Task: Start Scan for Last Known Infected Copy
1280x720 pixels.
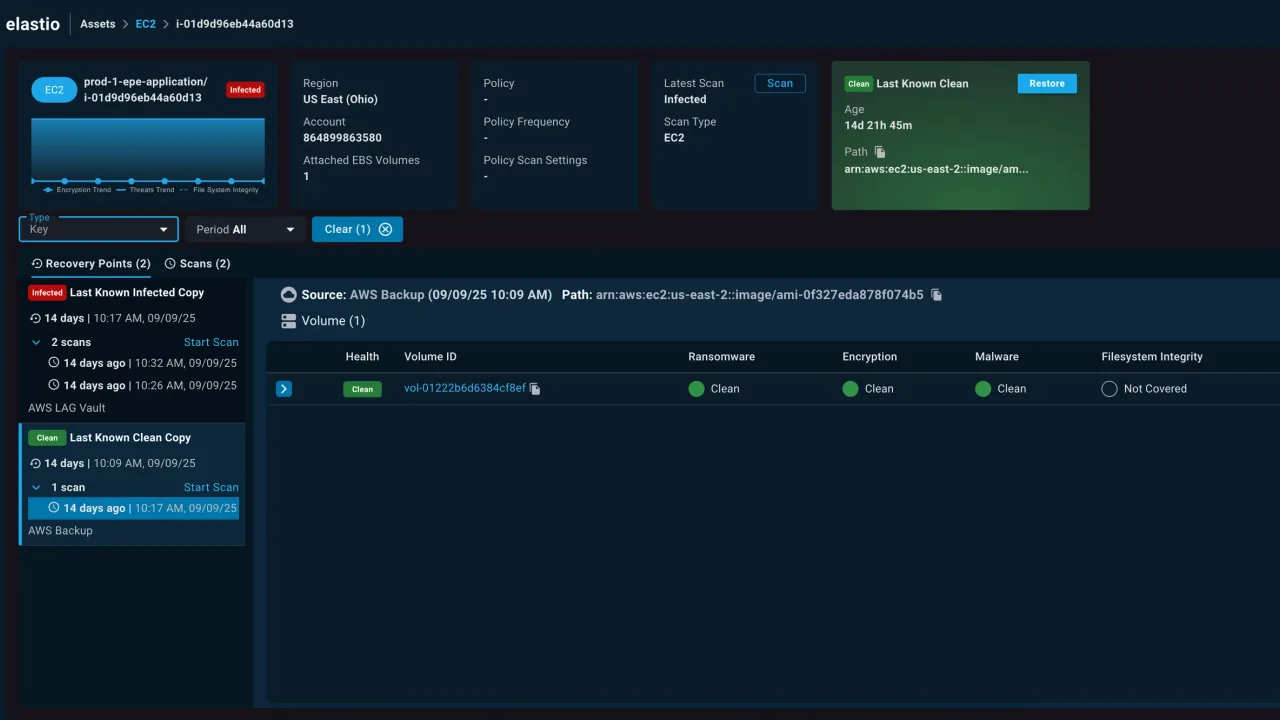Action: tap(211, 342)
